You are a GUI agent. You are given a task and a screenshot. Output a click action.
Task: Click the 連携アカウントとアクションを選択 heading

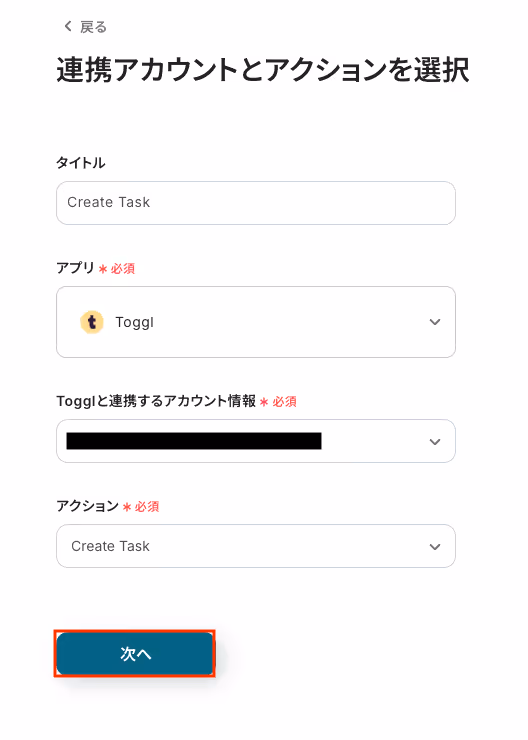(263, 70)
